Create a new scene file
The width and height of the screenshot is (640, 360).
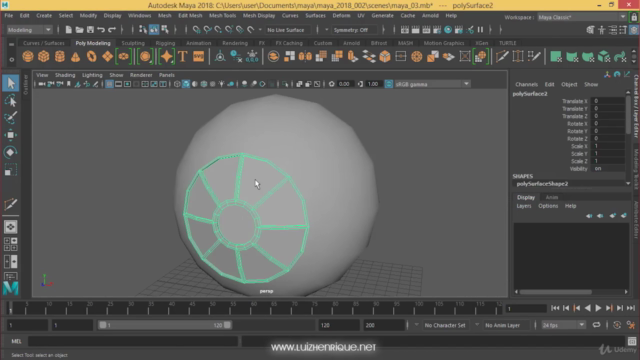coord(69,30)
